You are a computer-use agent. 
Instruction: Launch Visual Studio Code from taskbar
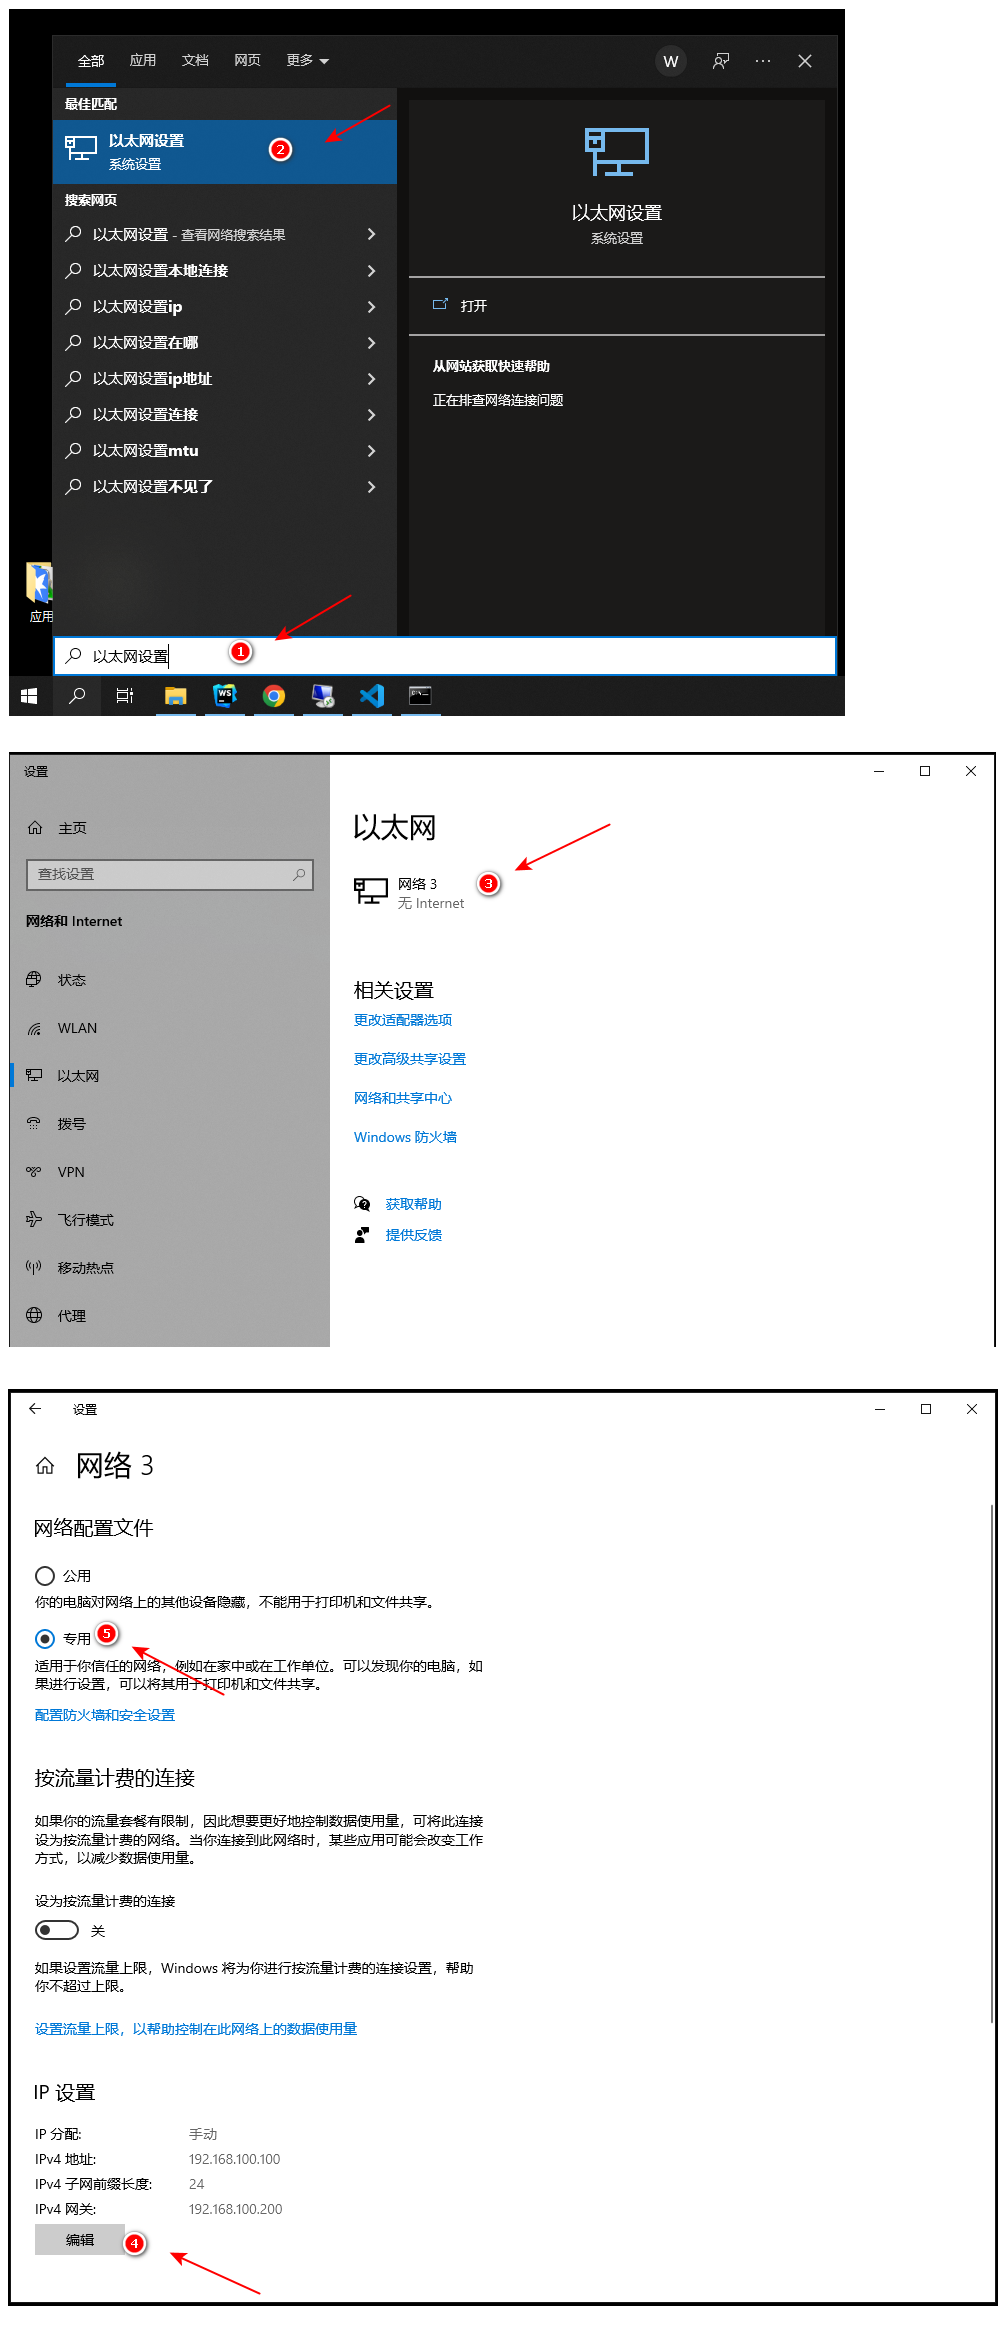[372, 696]
